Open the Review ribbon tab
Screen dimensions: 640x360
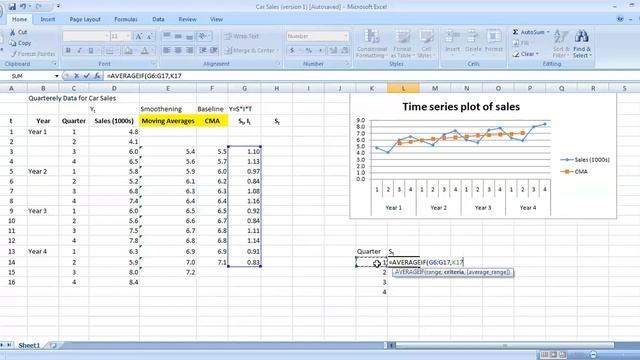coord(187,19)
